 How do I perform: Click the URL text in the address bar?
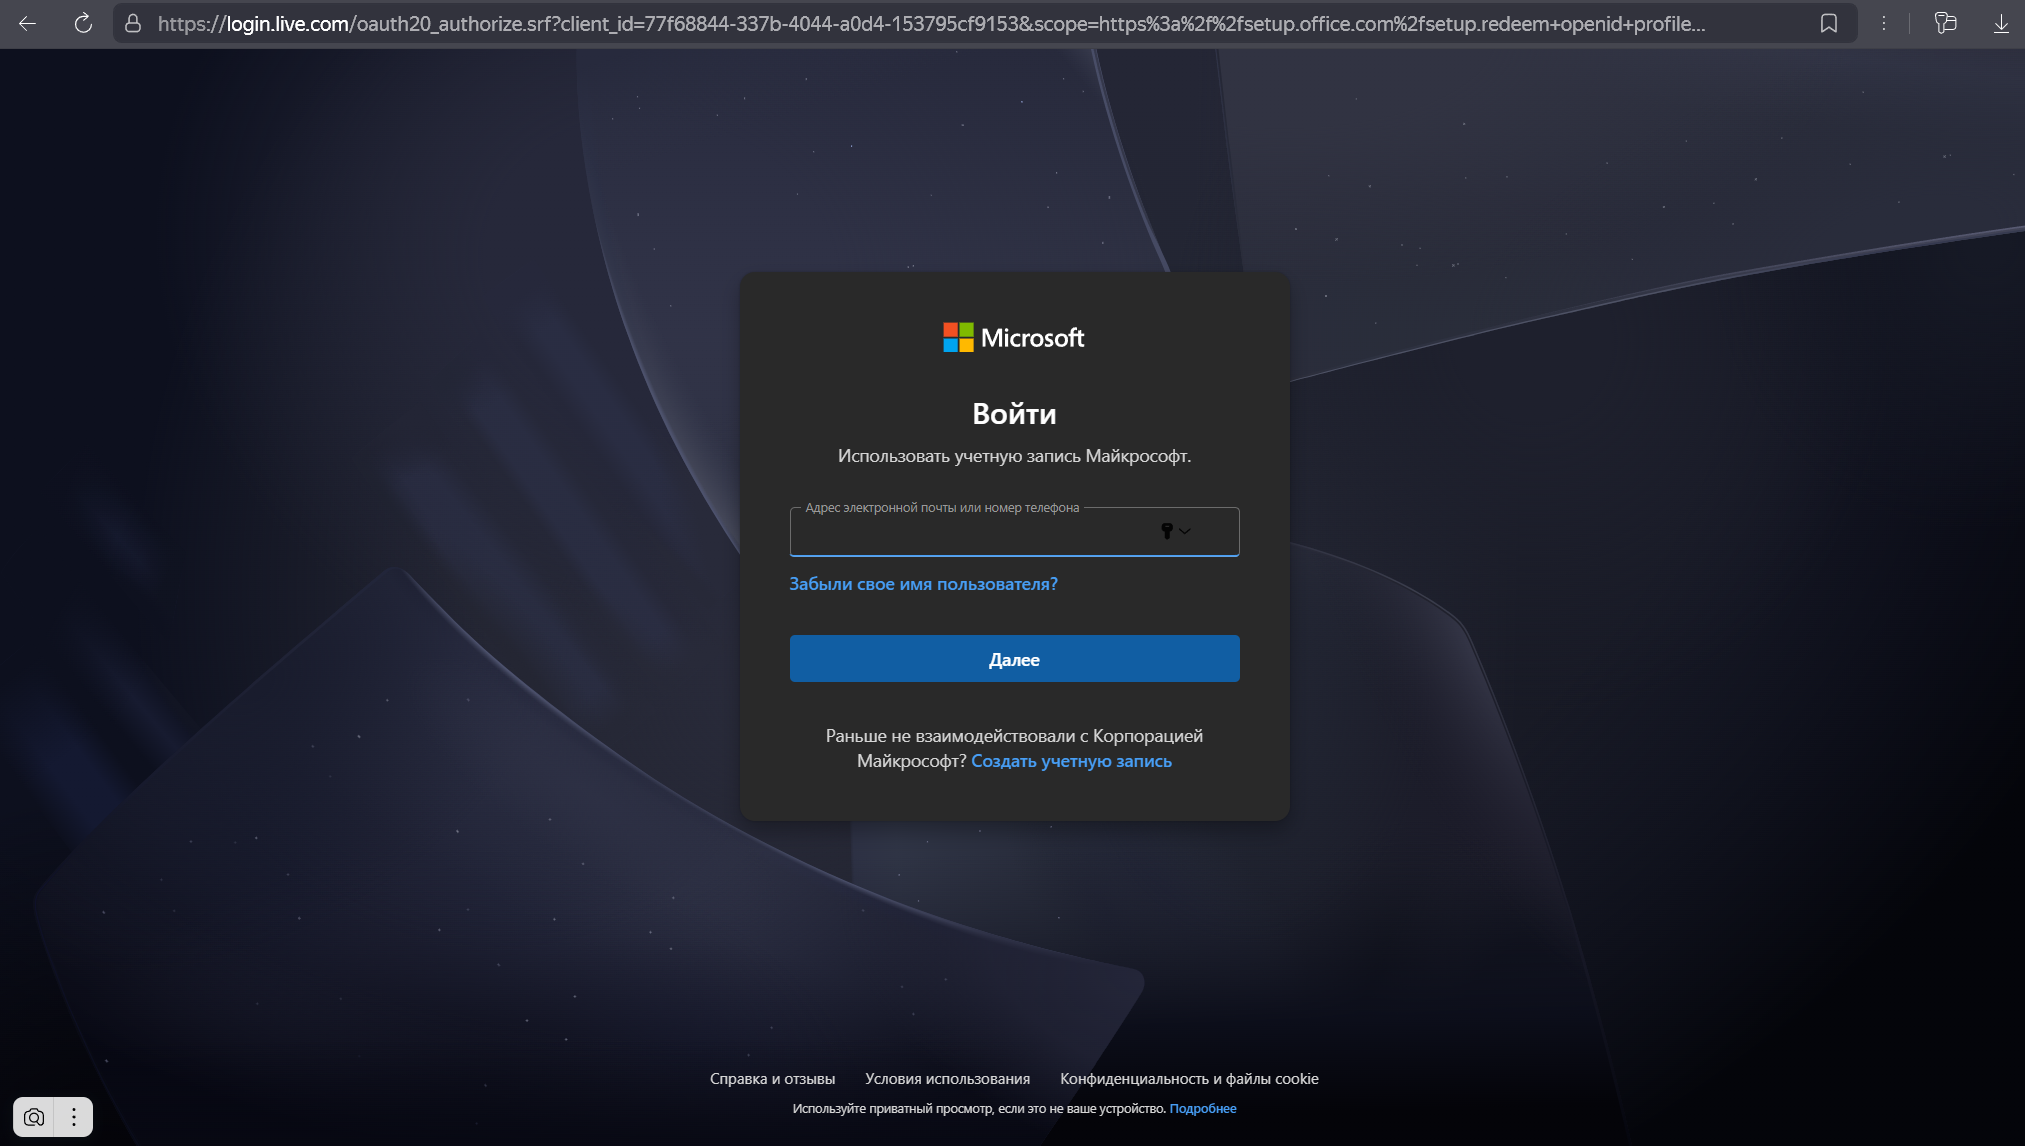(x=930, y=24)
